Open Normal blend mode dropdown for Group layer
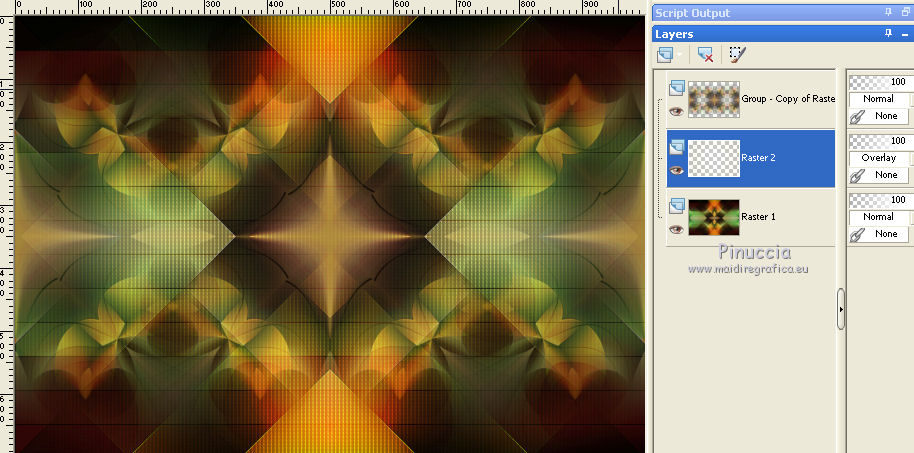This screenshot has width=914, height=453. (x=879, y=99)
